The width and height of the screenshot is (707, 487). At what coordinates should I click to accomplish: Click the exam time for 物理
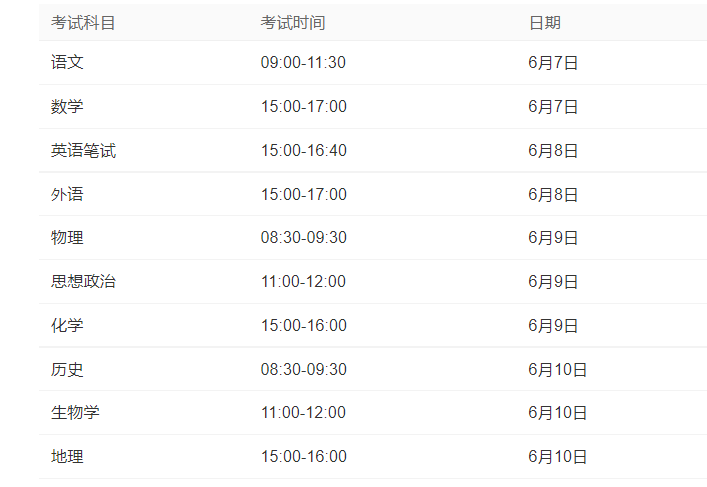[303, 238]
